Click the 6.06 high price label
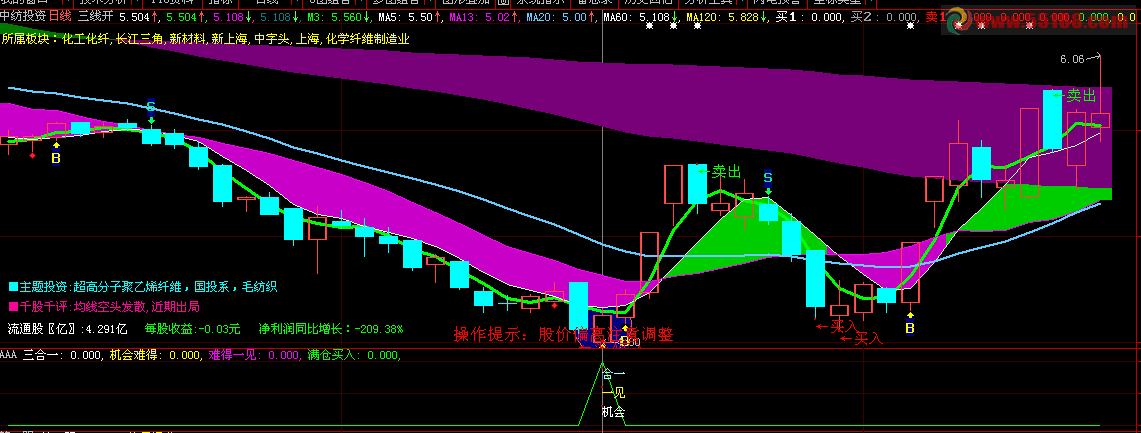 pyautogui.click(x=1073, y=59)
